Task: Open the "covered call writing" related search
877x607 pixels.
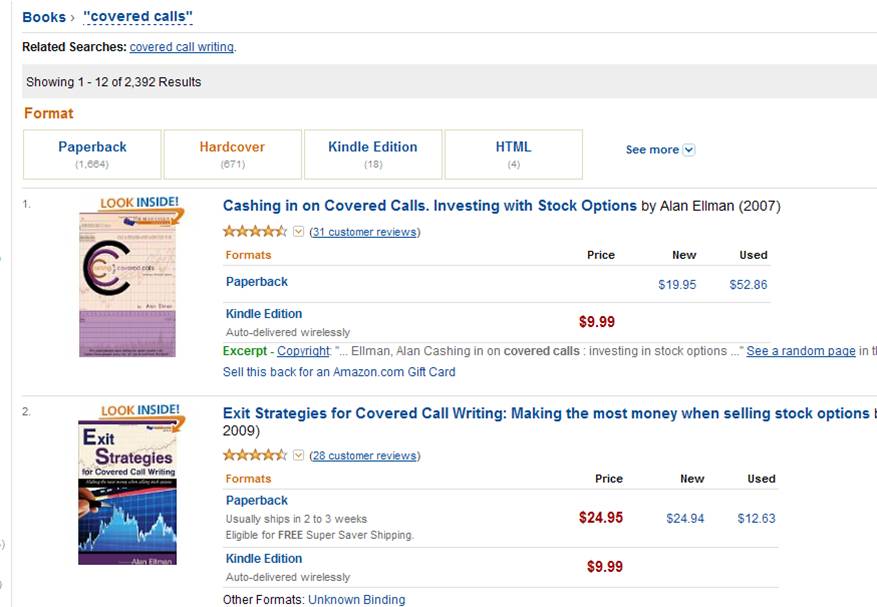Action: pos(181,46)
